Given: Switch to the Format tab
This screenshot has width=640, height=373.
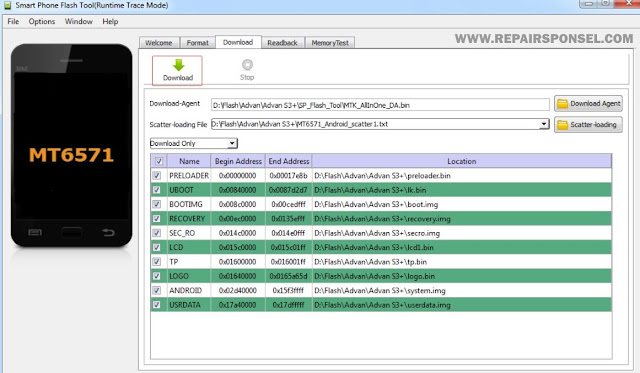Looking at the screenshot, I should click(198, 43).
